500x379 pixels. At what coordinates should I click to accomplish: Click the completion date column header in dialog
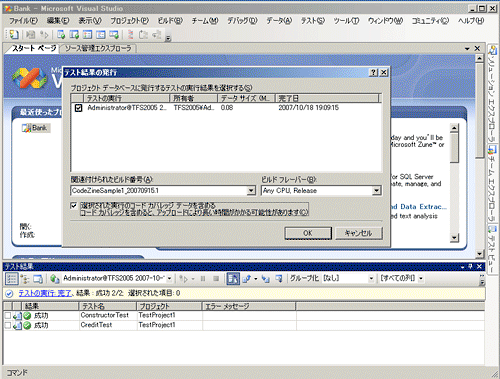[327, 98]
